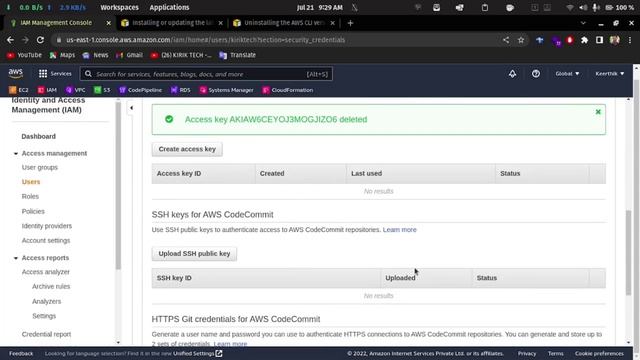Open CloudFormation shortcut

288,90
